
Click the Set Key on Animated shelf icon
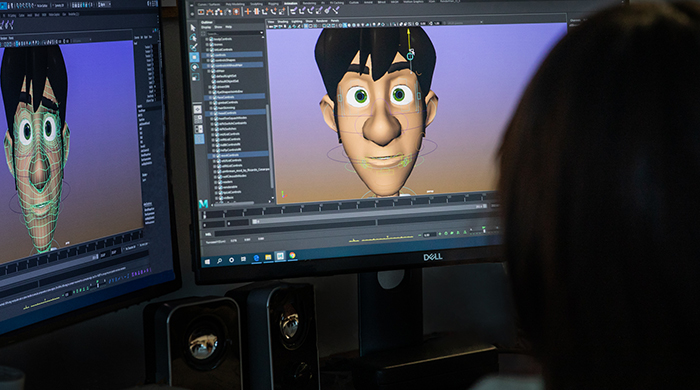pyautogui.click(x=257, y=12)
